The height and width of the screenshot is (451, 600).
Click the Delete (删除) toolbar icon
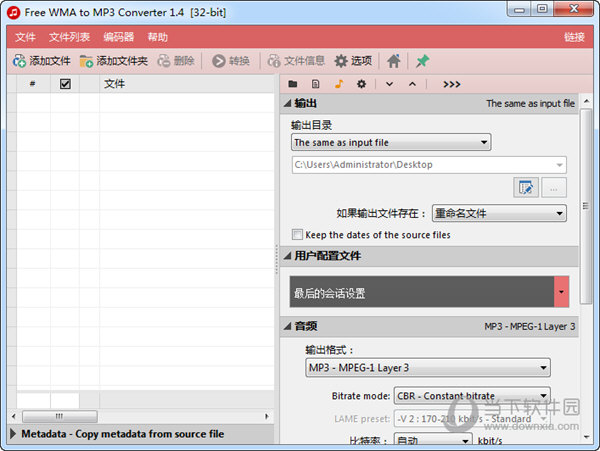tap(164, 61)
